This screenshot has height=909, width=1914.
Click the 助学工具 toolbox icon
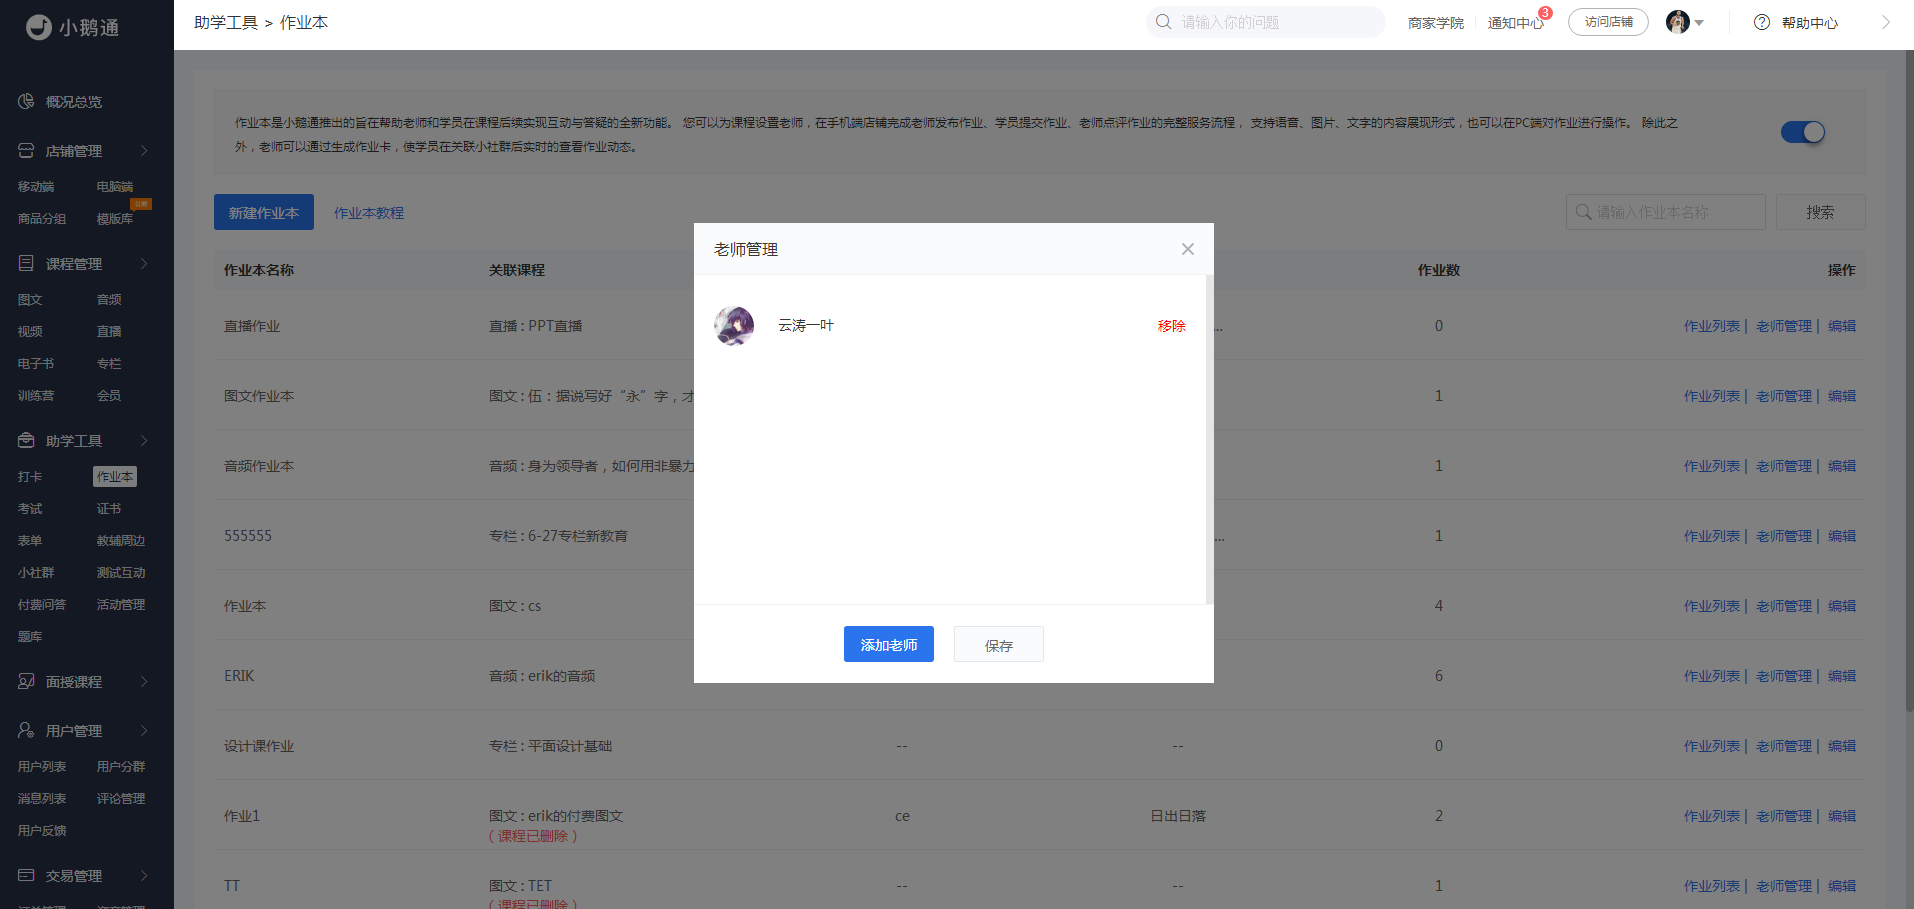[26, 440]
